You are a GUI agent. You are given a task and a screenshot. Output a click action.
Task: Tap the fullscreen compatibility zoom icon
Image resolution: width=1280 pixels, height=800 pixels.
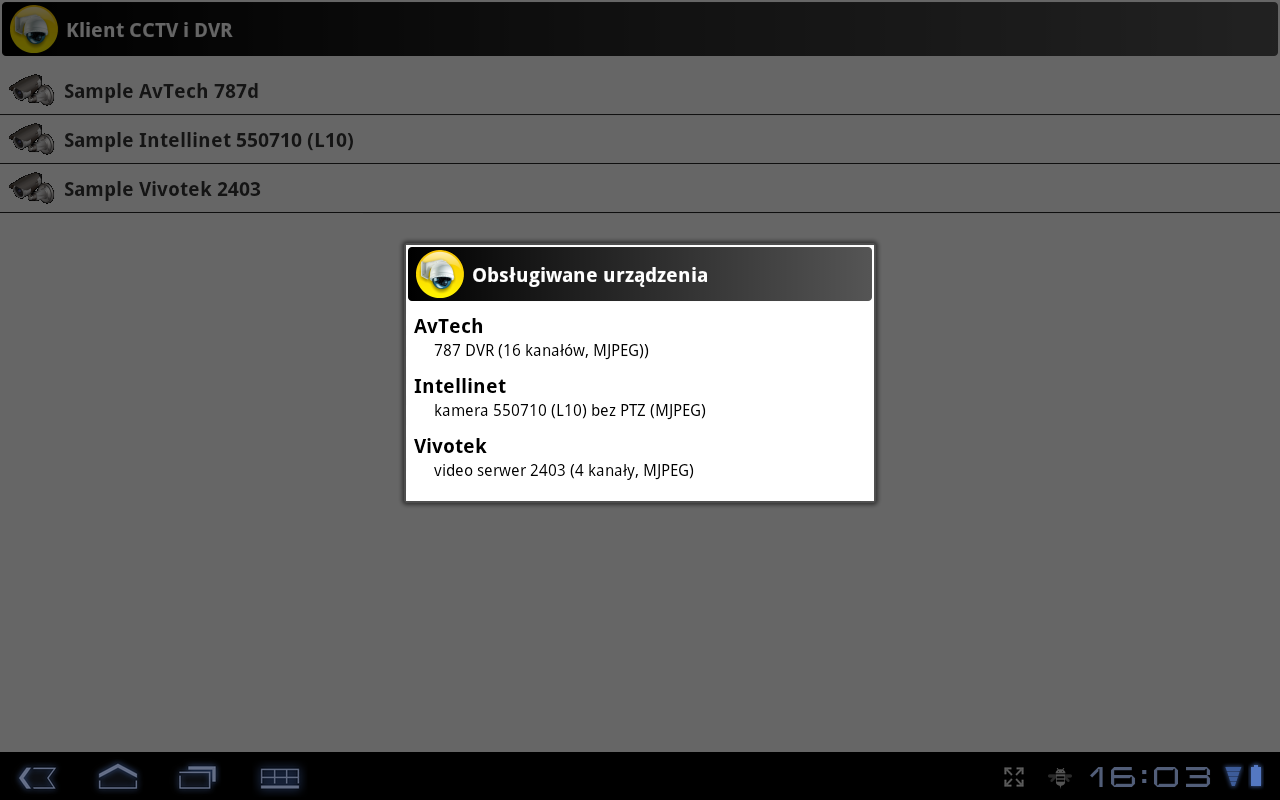pos(1013,777)
